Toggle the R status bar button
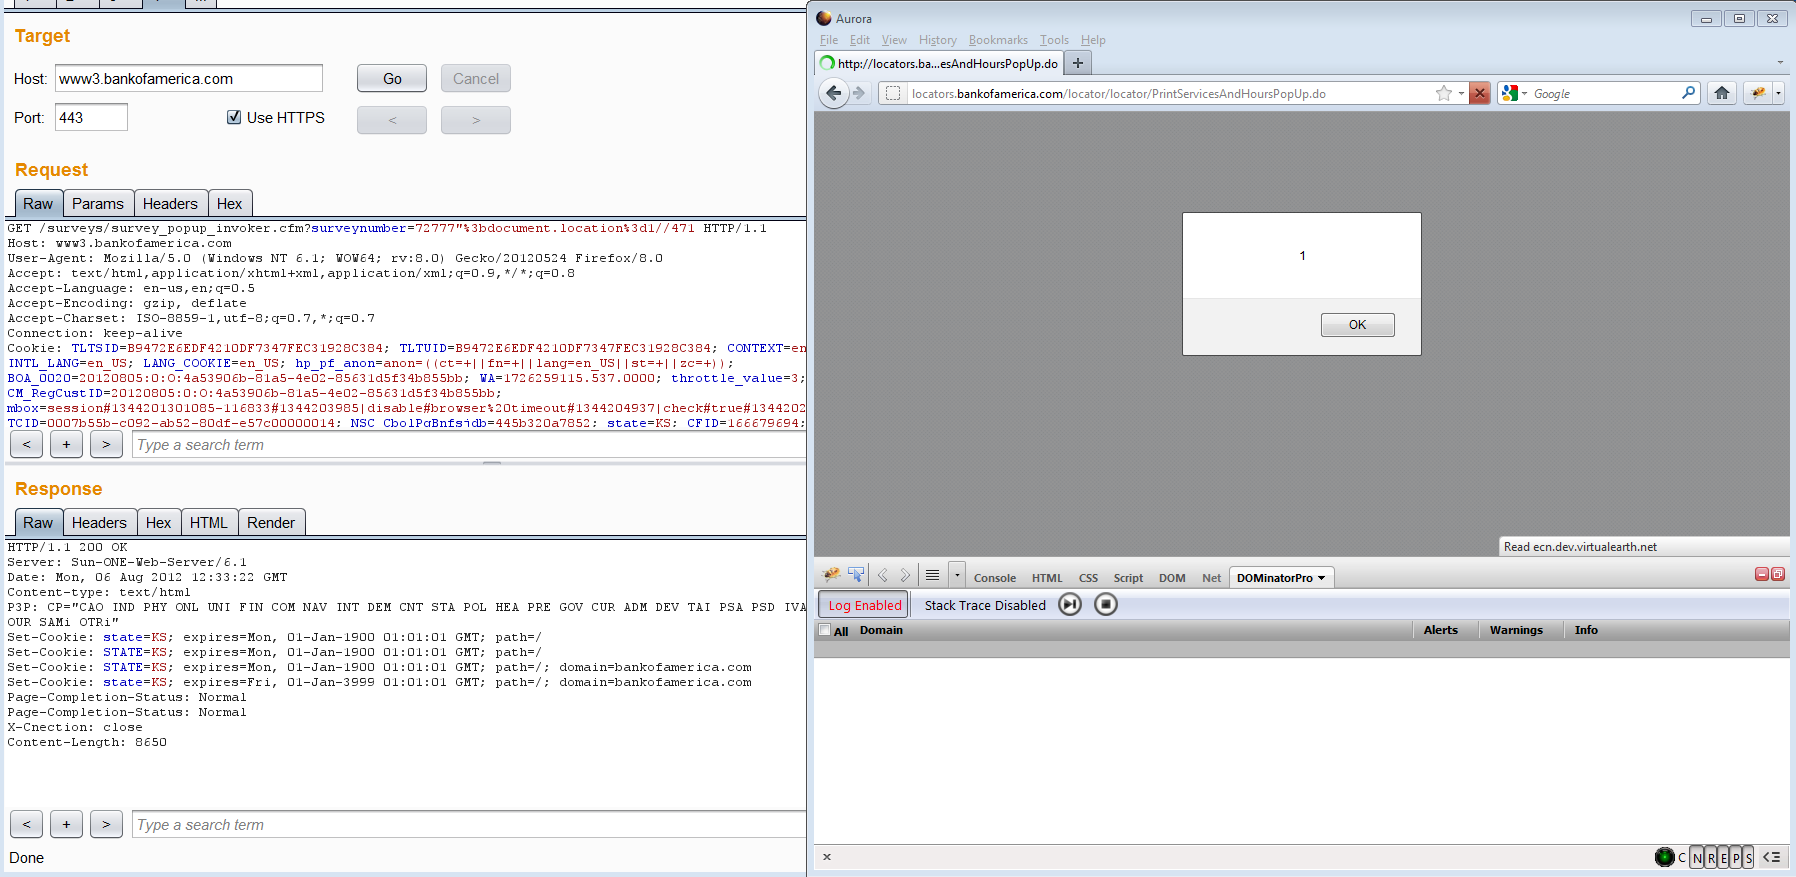Viewport: 1796px width, 877px height. point(1711,858)
